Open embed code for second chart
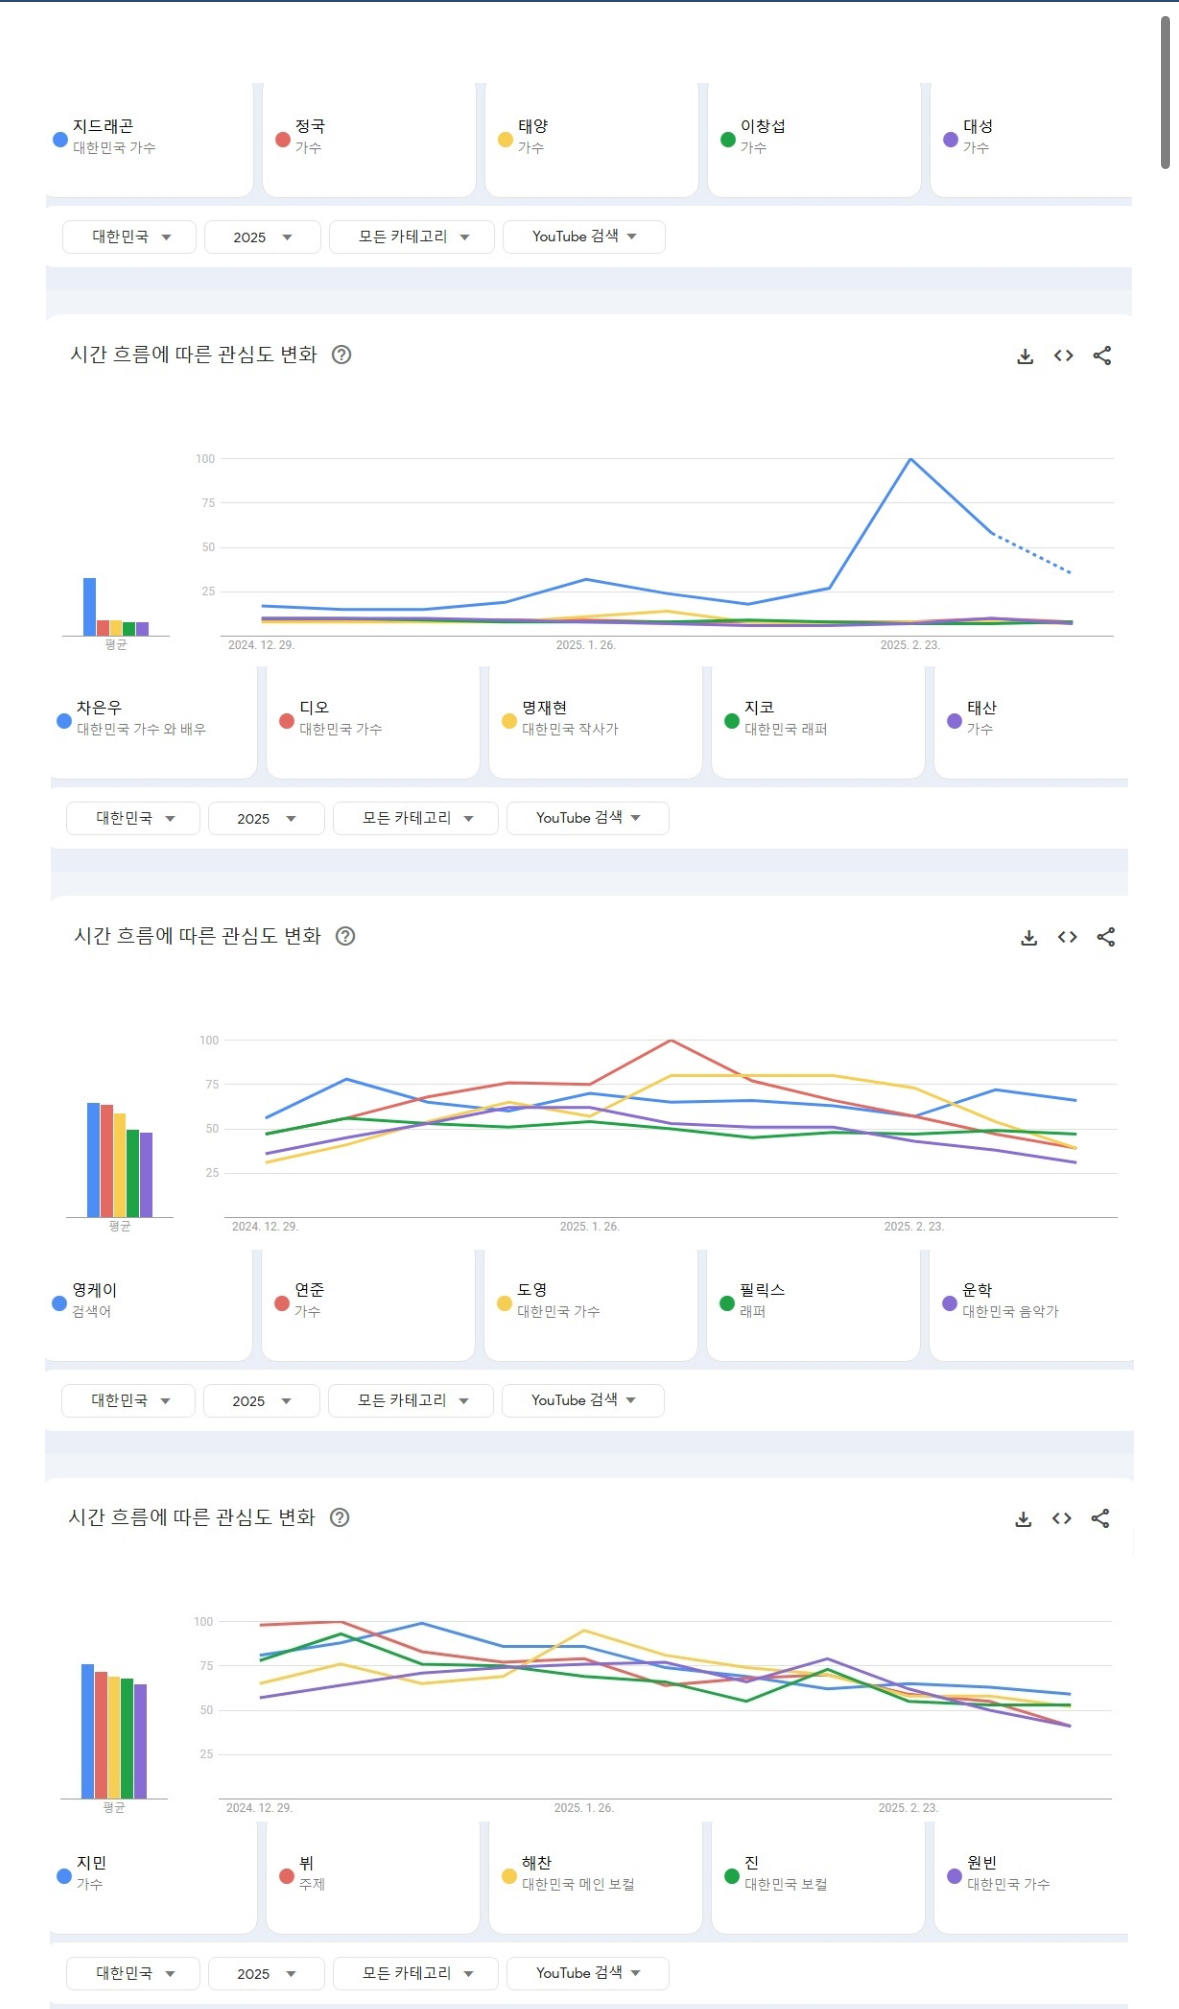 1067,937
